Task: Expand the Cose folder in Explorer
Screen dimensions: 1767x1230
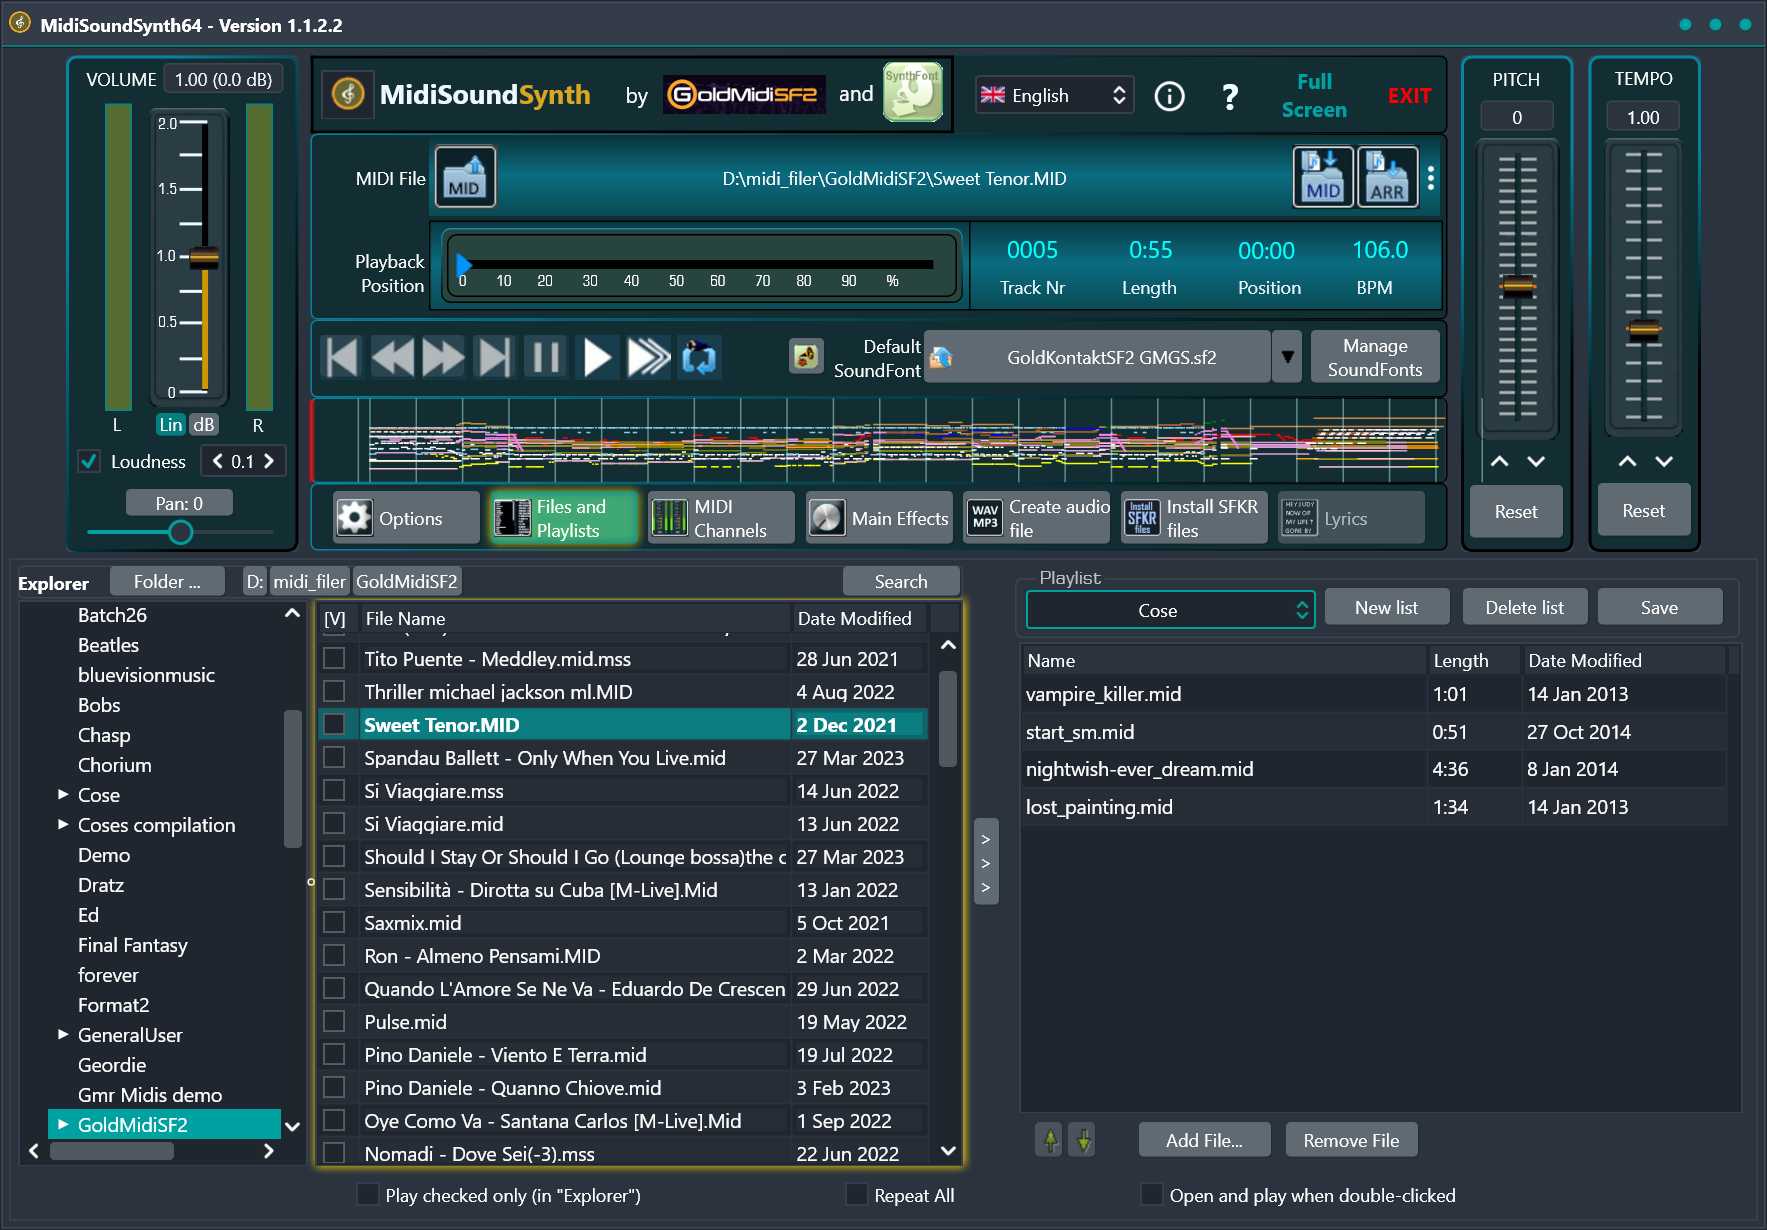Action: pos(63,794)
